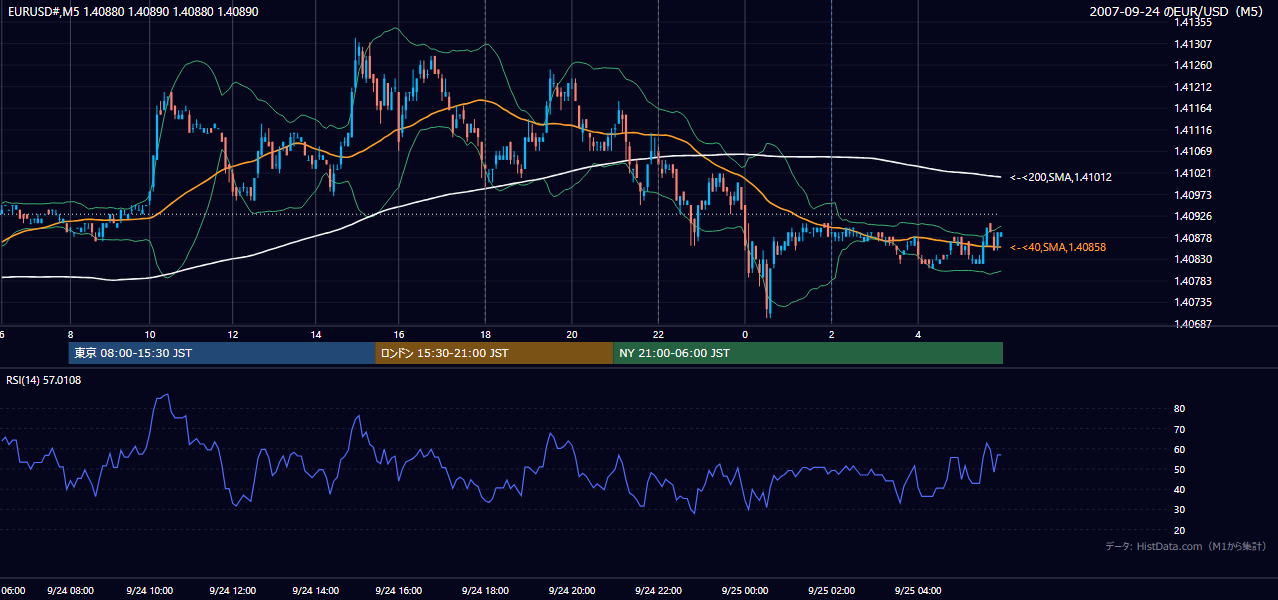Click RSI level 20 on axis
The width and height of the screenshot is (1278, 600).
(x=1180, y=530)
